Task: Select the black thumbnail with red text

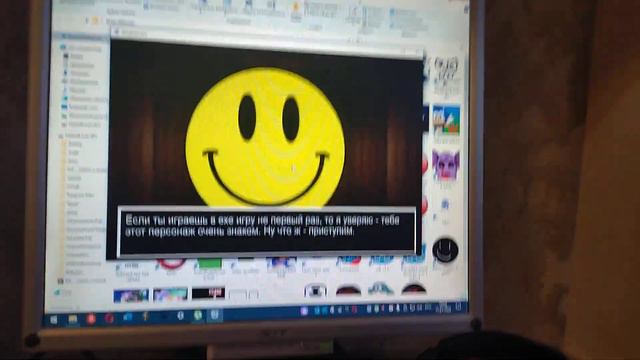Action: point(208,293)
